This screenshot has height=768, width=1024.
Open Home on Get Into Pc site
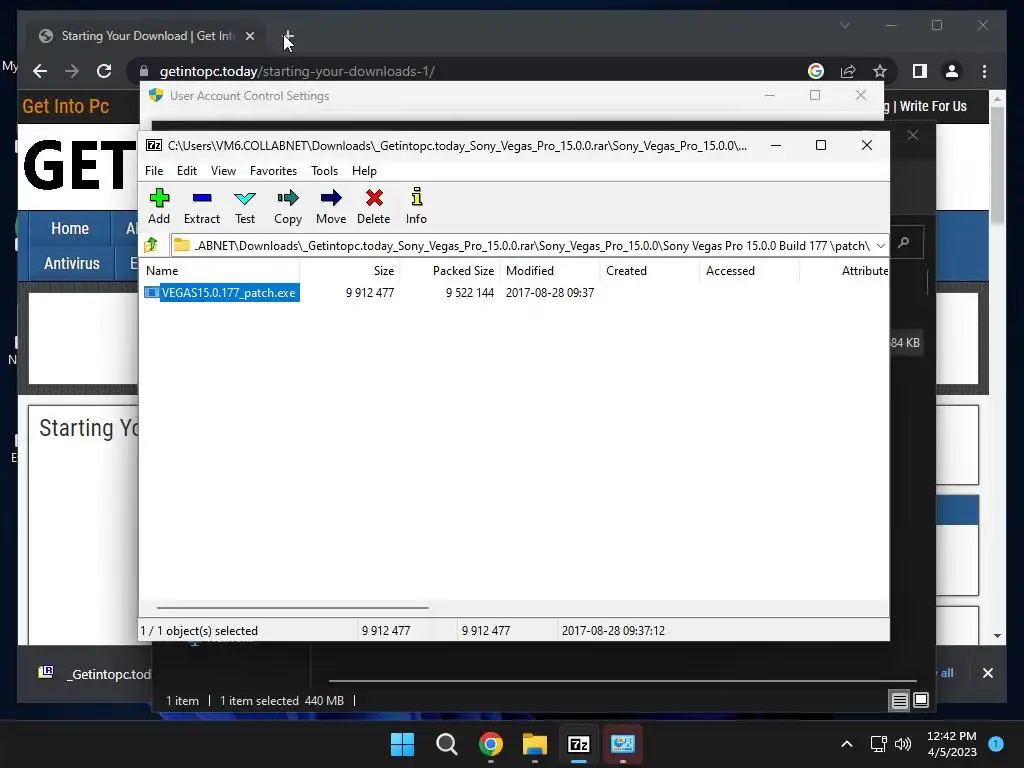tap(70, 229)
